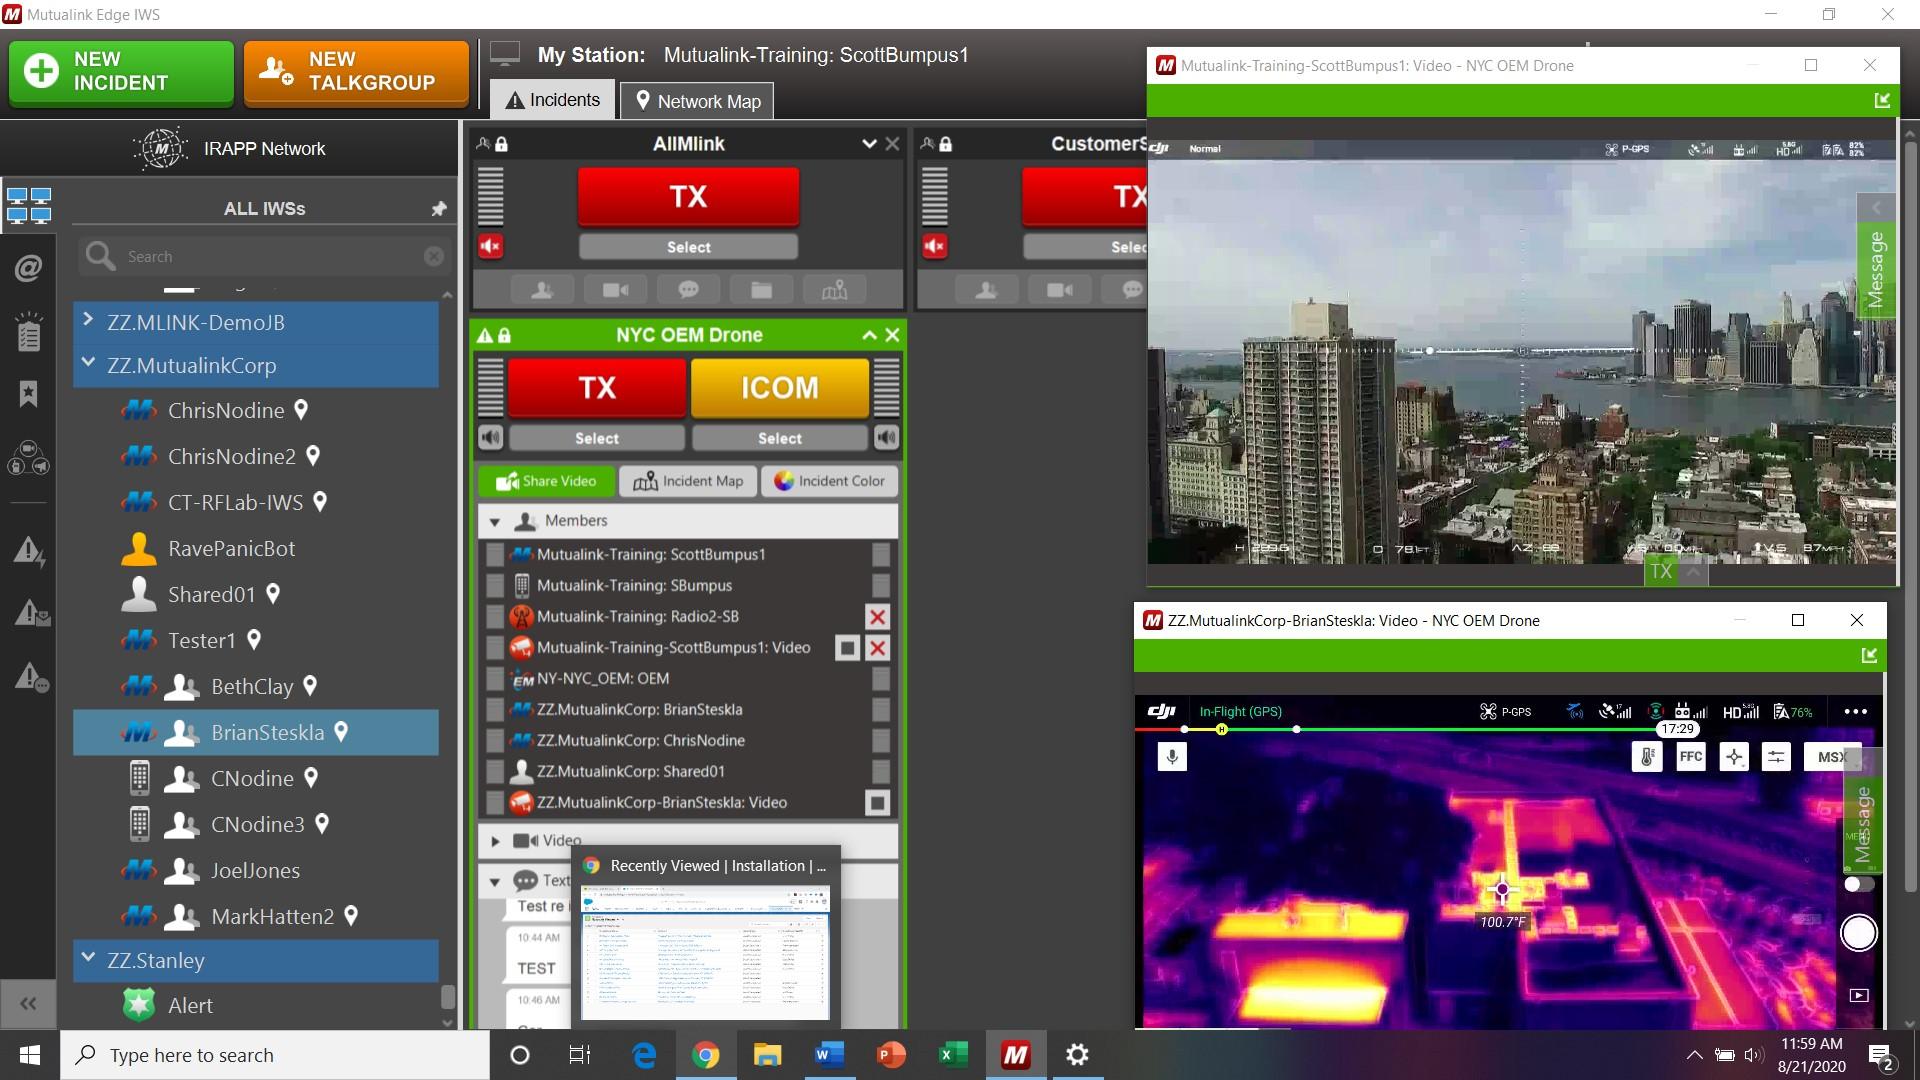This screenshot has height=1080, width=1920.
Task: Click AllMlink chat bubble icon
Action: 688,290
